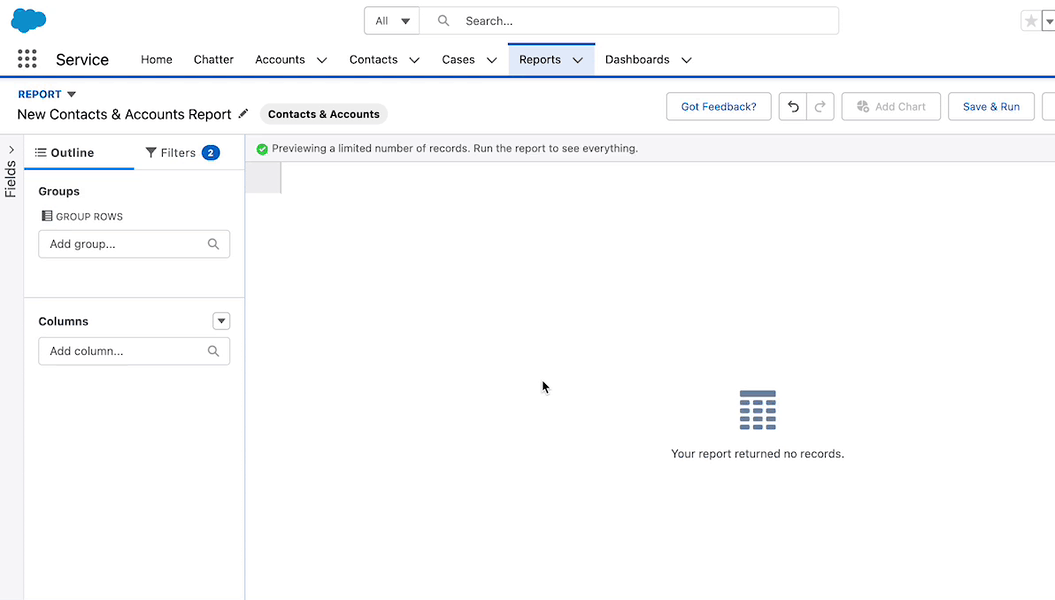
Task: Click the Add Chart button
Action: tap(890, 107)
